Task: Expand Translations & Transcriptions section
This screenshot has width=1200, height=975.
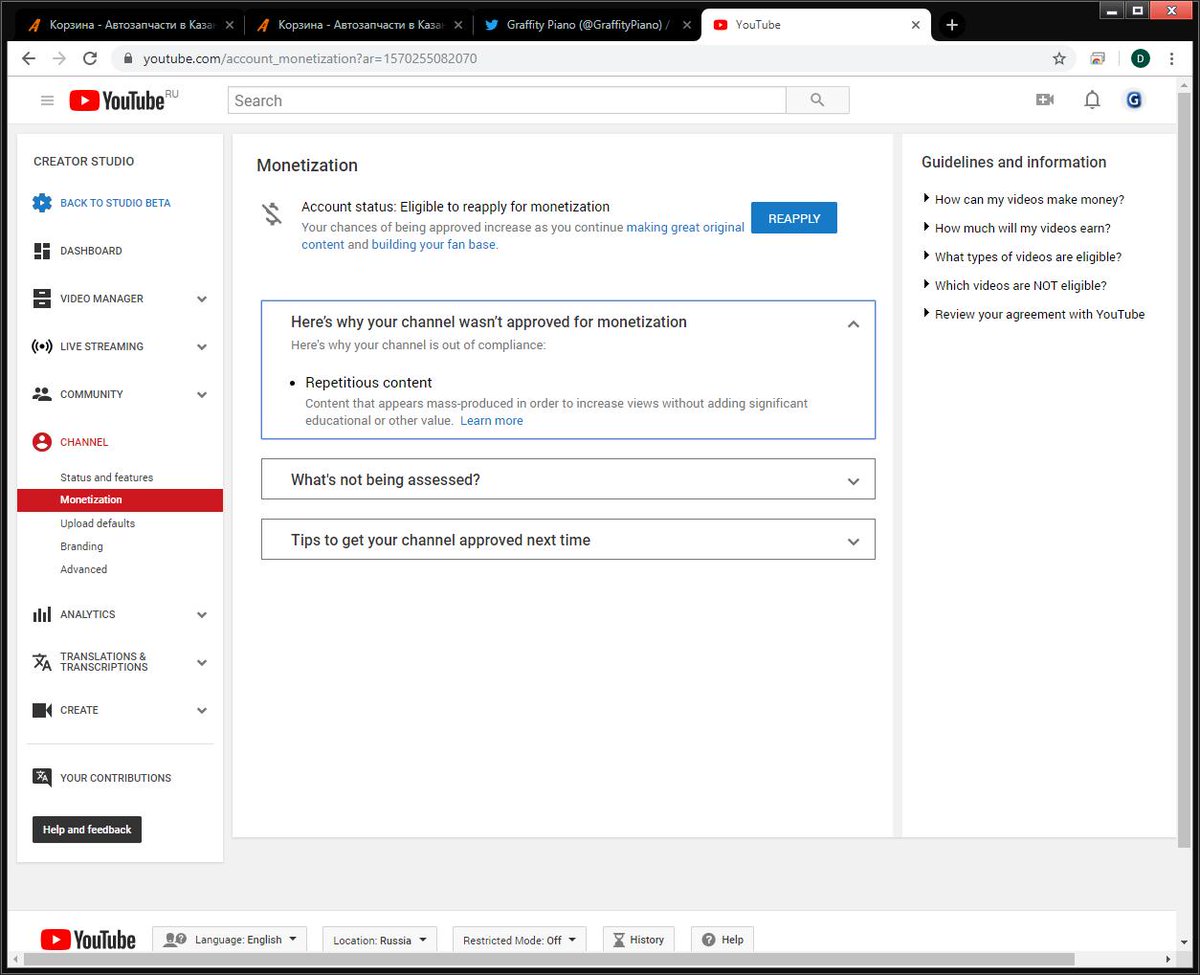Action: click(202, 662)
